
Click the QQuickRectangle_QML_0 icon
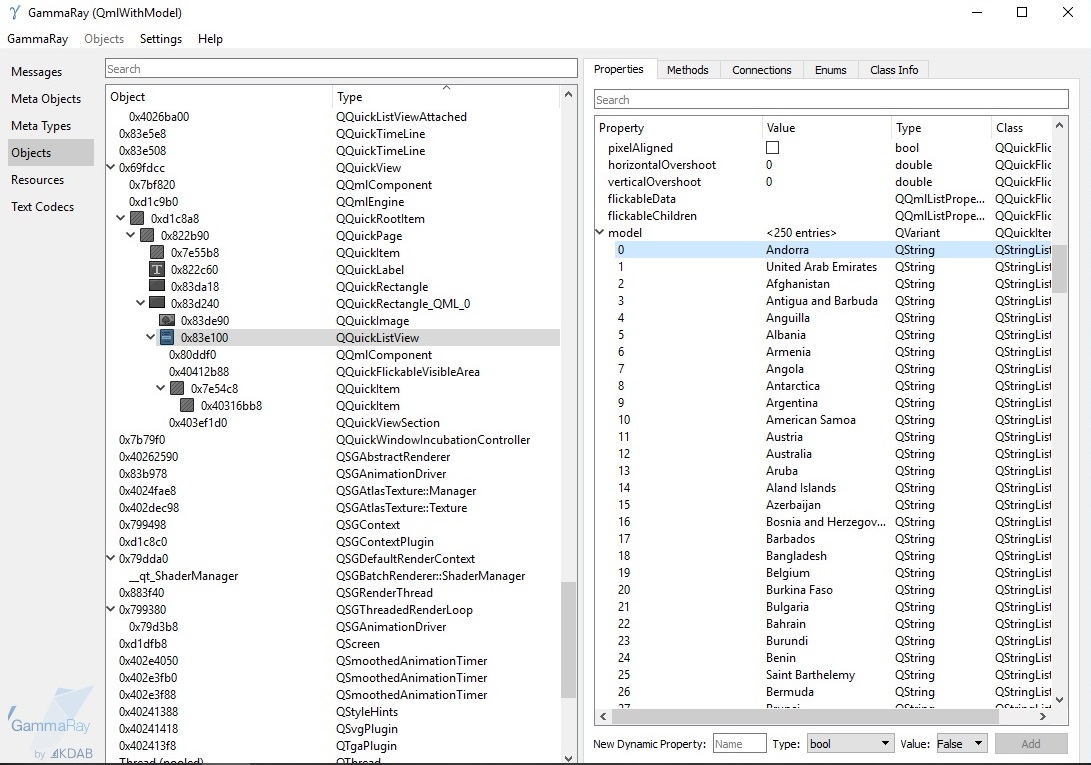point(157,304)
